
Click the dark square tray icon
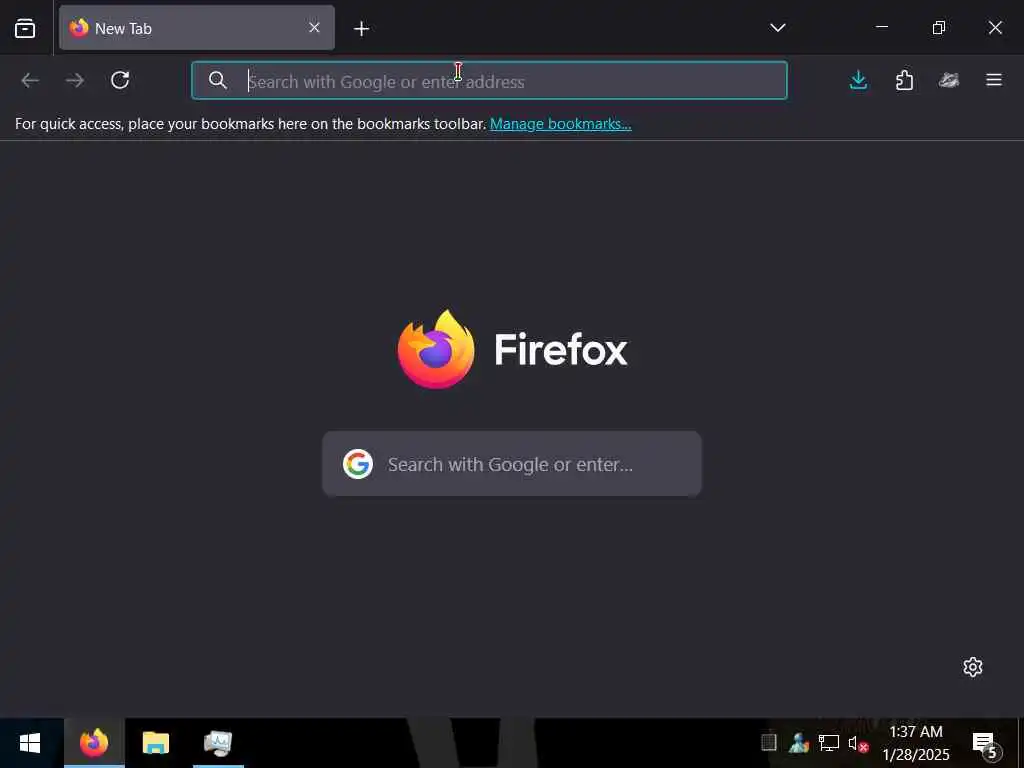769,743
